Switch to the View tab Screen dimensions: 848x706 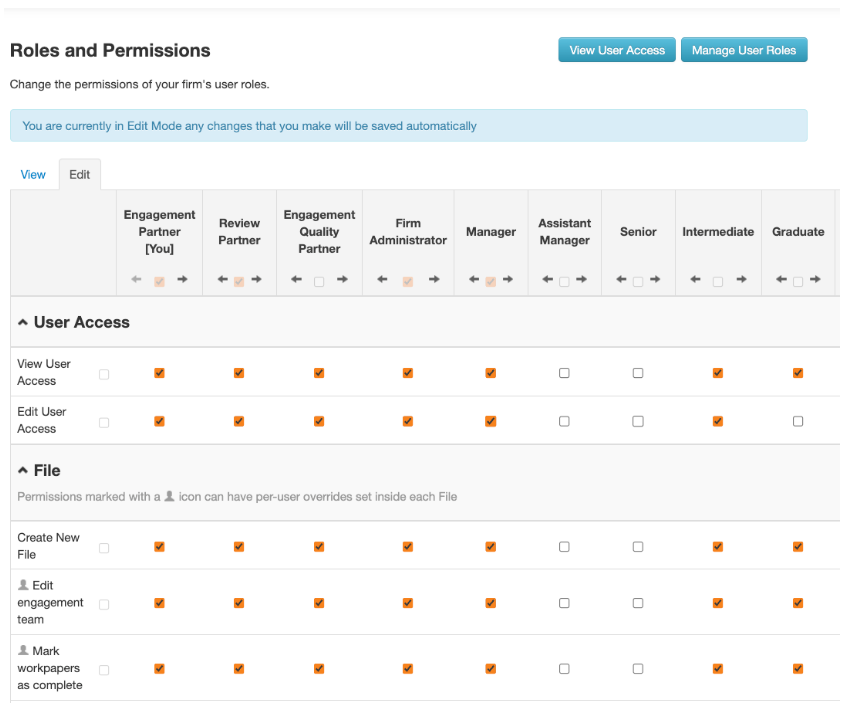pos(33,174)
